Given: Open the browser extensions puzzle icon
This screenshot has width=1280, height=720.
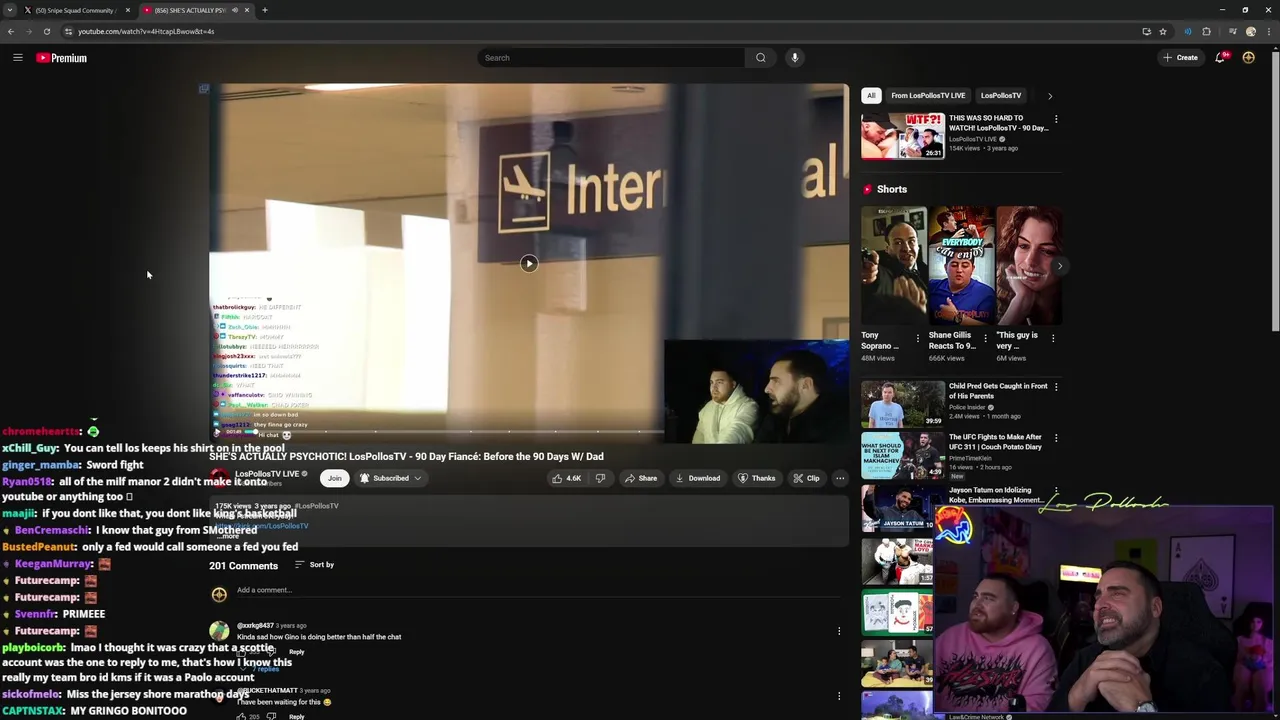Looking at the screenshot, I should (x=1206, y=31).
